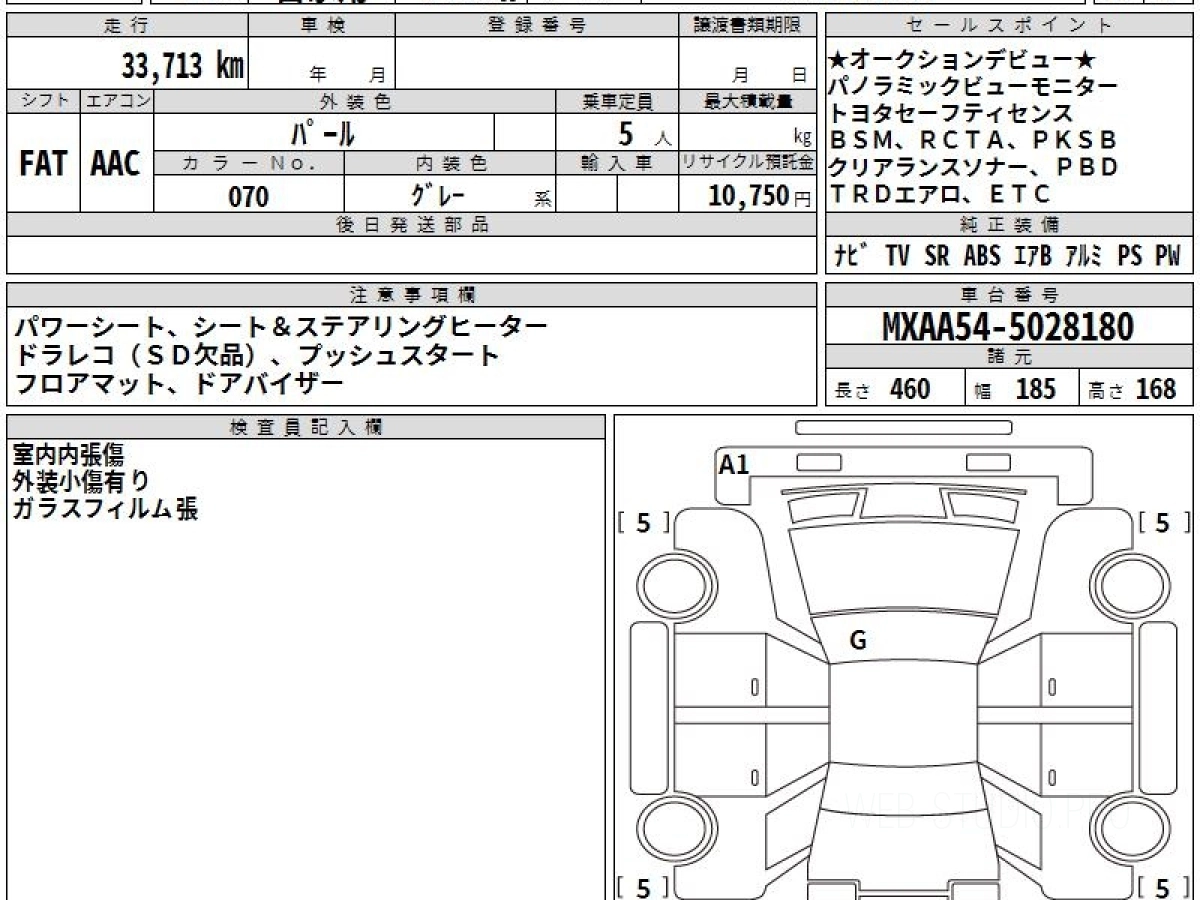Click the mileage value 33,713 km
Image resolution: width=1200 pixels, height=900 pixels.
[x=183, y=66]
